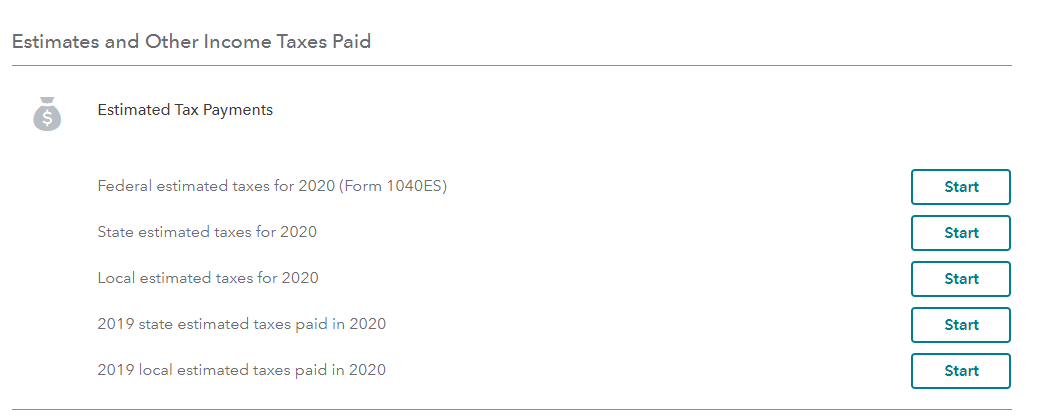This screenshot has width=1048, height=420.
Task: Click the 2019 state estimated taxes paid text
Action: click(241, 324)
